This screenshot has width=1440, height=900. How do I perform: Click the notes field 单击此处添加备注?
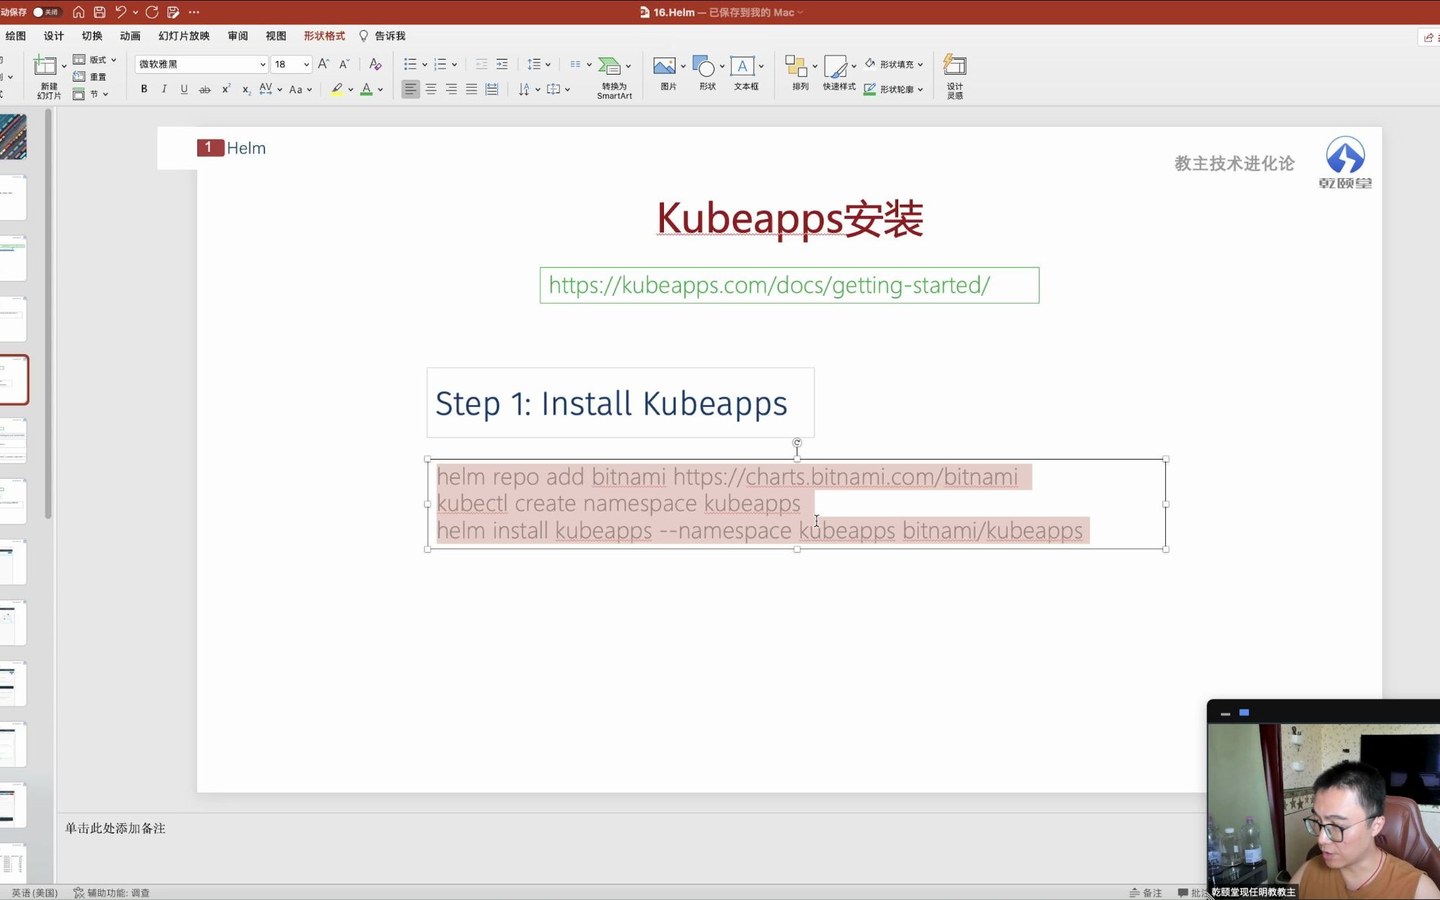(x=115, y=828)
